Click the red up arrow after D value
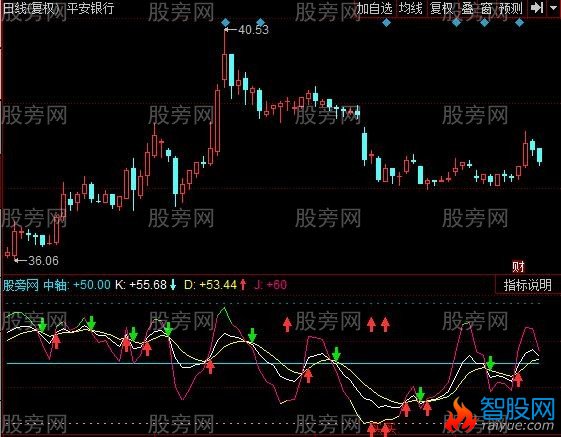 tap(243, 285)
